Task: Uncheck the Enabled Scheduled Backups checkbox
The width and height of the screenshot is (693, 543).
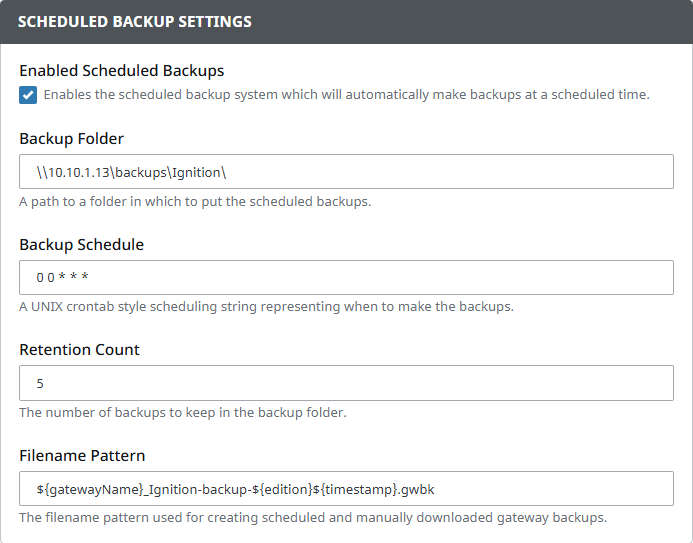Action: click(x=28, y=95)
